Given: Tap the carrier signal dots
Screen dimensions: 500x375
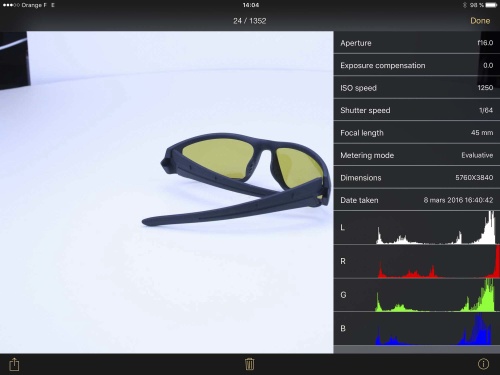Looking at the screenshot, I should coord(11,5).
